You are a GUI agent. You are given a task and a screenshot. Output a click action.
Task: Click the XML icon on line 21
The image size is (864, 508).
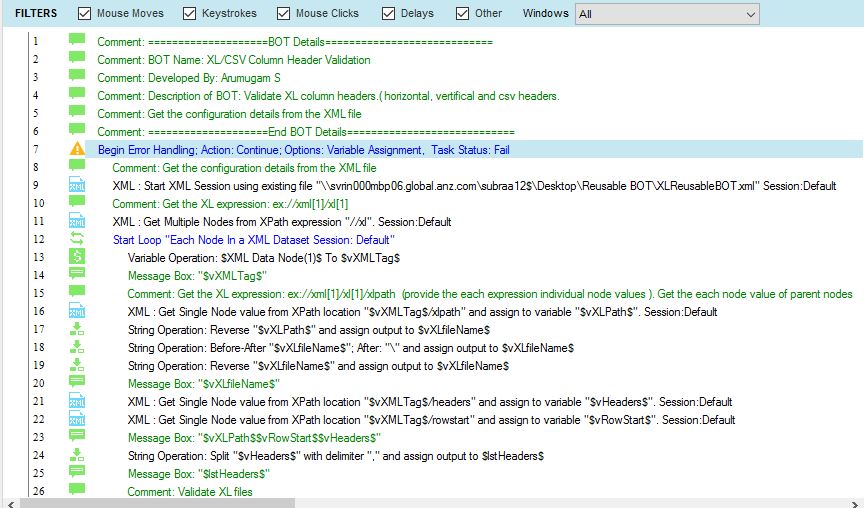pyautogui.click(x=77, y=401)
